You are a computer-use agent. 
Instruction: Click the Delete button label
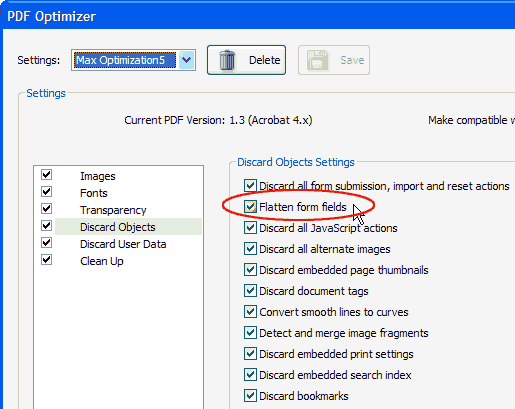click(x=265, y=60)
